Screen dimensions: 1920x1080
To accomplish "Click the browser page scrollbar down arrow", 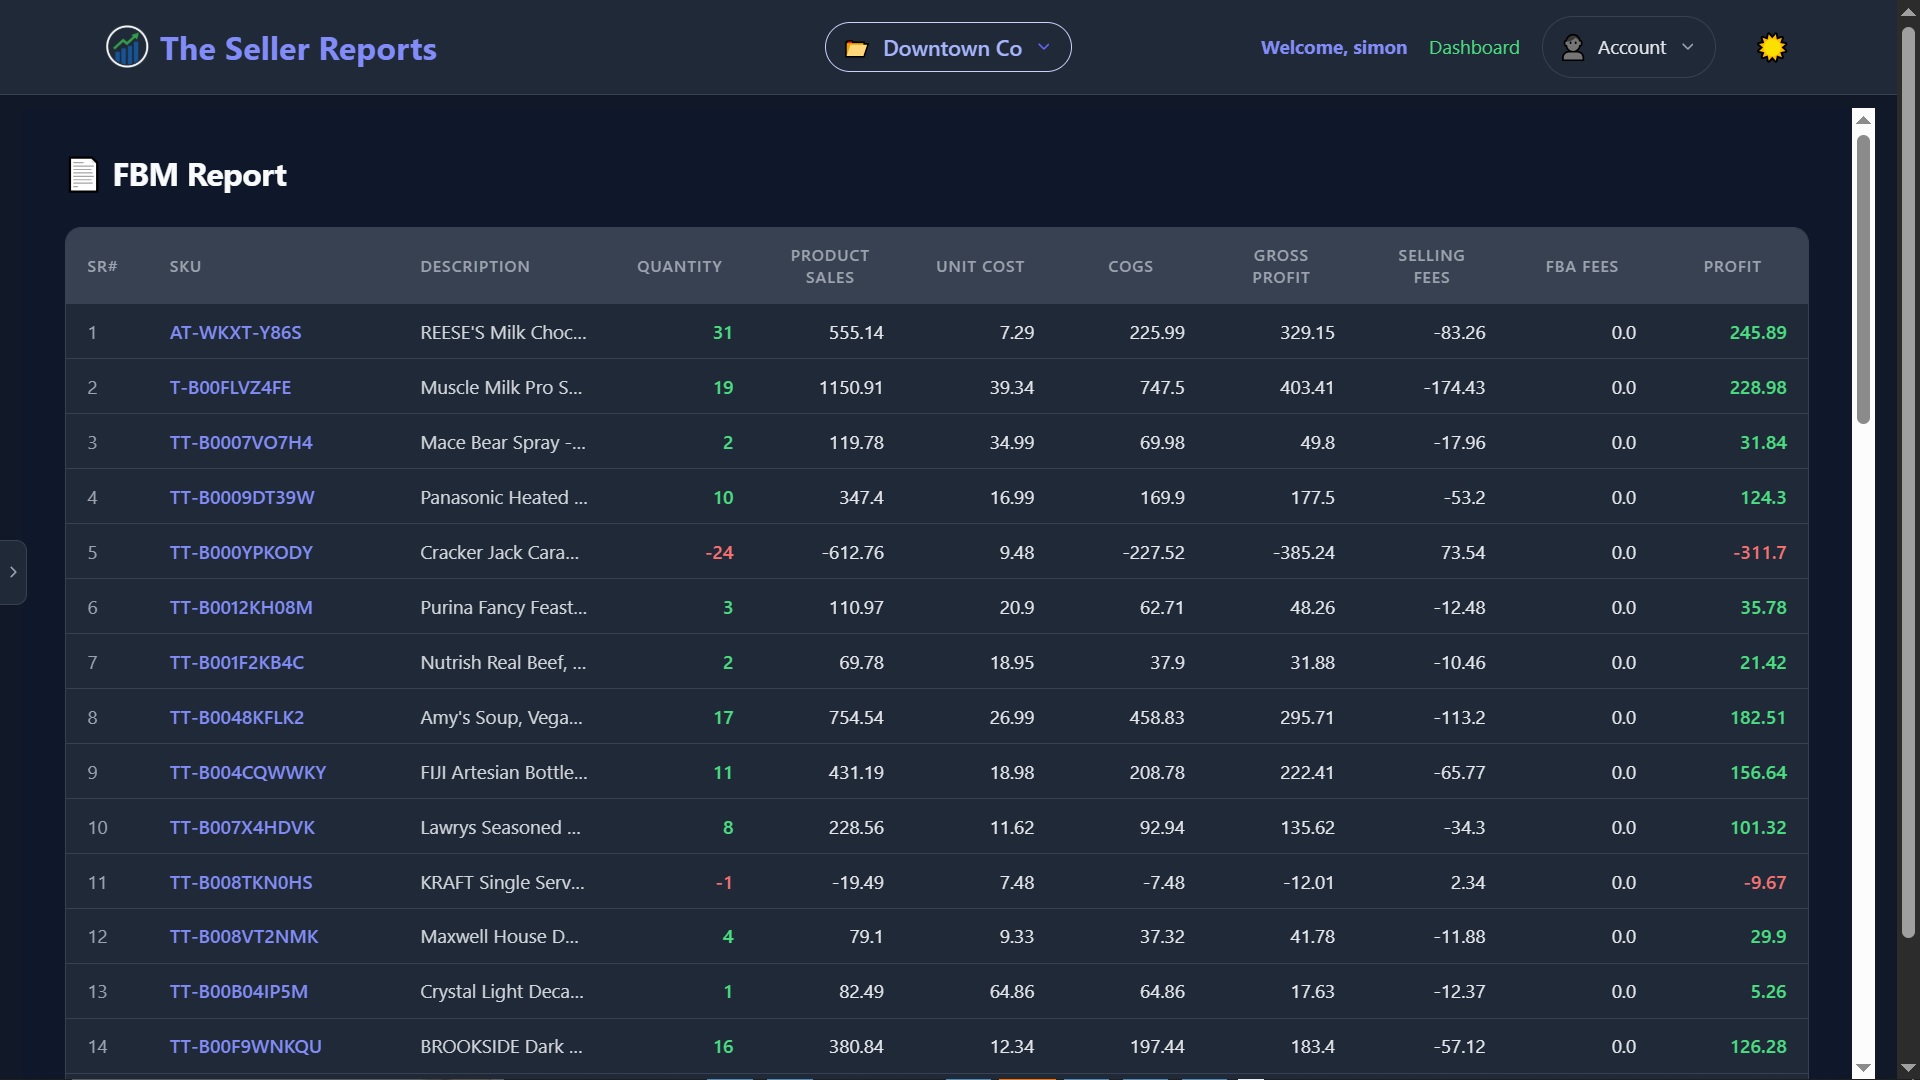I will coord(1908,1068).
